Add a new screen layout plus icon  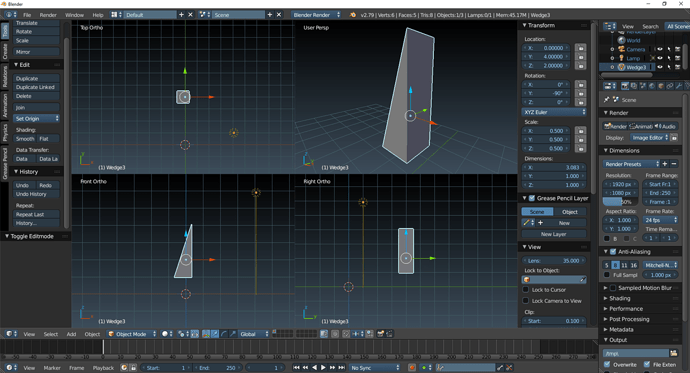[x=181, y=15]
